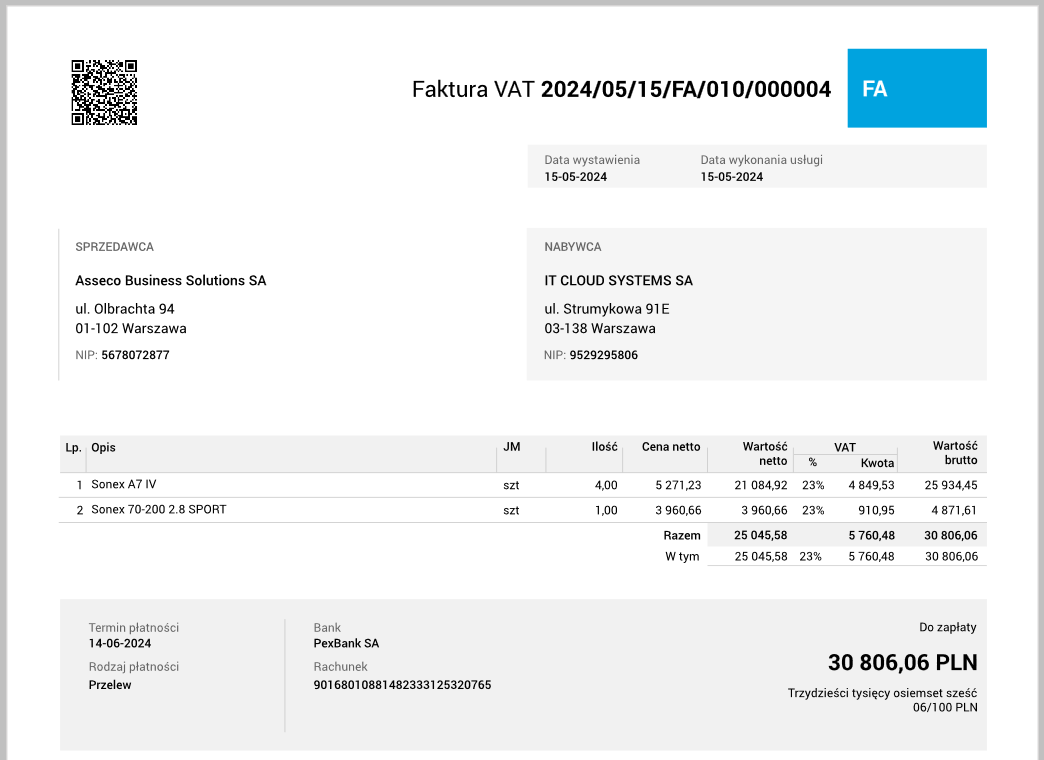Select the blue FA document type badge
Viewport: 1044px width, 760px height.
916,88
